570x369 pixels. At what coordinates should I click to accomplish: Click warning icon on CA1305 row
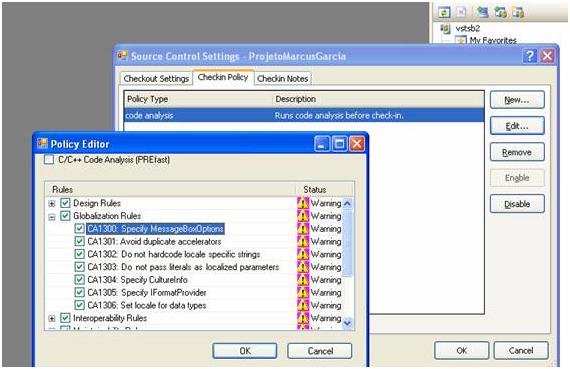(302, 292)
